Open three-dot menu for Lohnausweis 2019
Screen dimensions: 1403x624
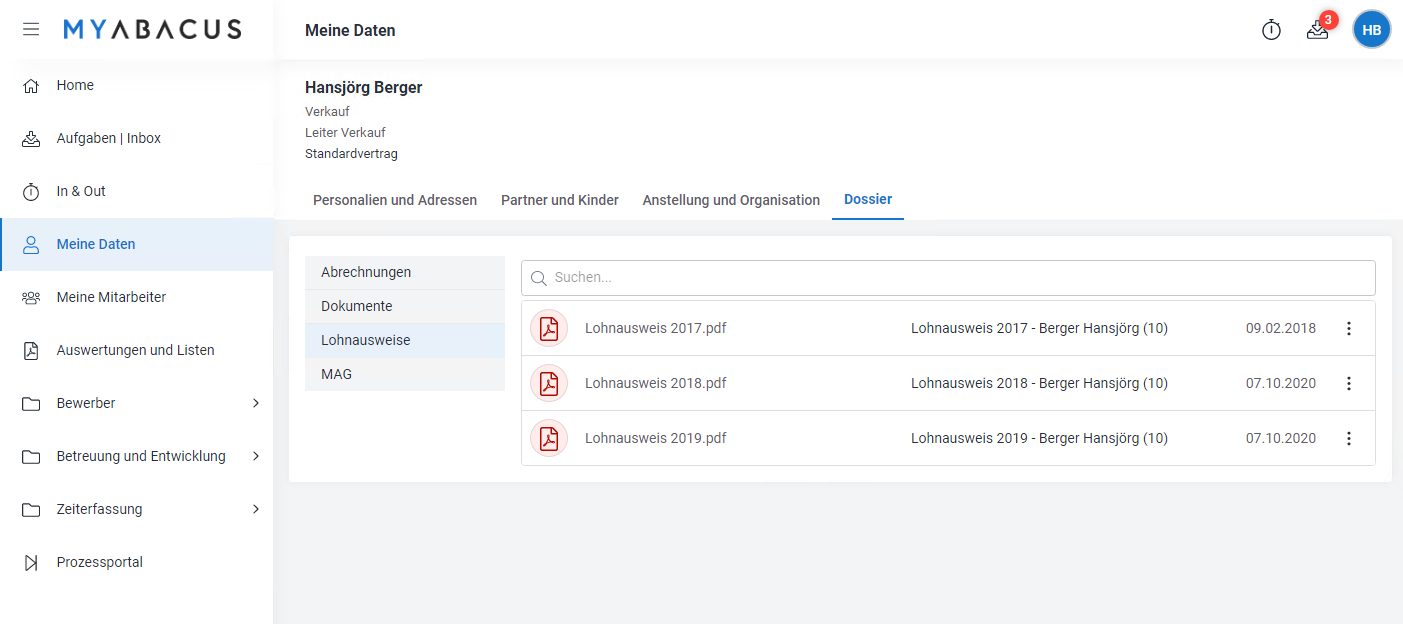point(1348,438)
